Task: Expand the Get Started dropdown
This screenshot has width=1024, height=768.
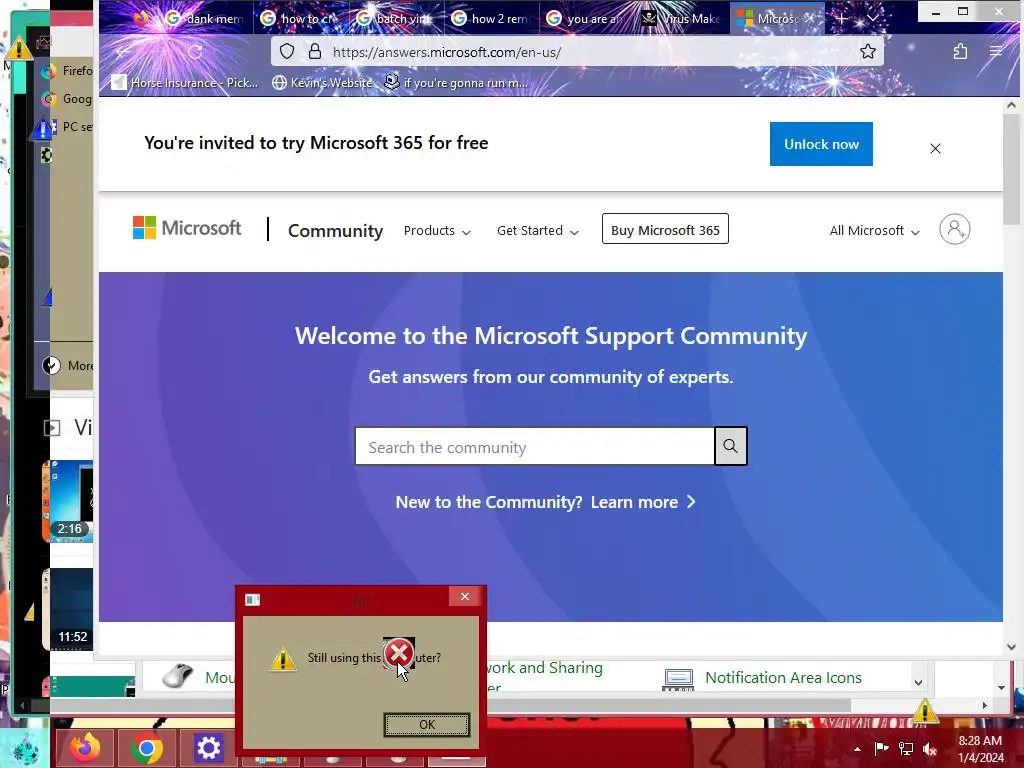Action: pyautogui.click(x=537, y=231)
